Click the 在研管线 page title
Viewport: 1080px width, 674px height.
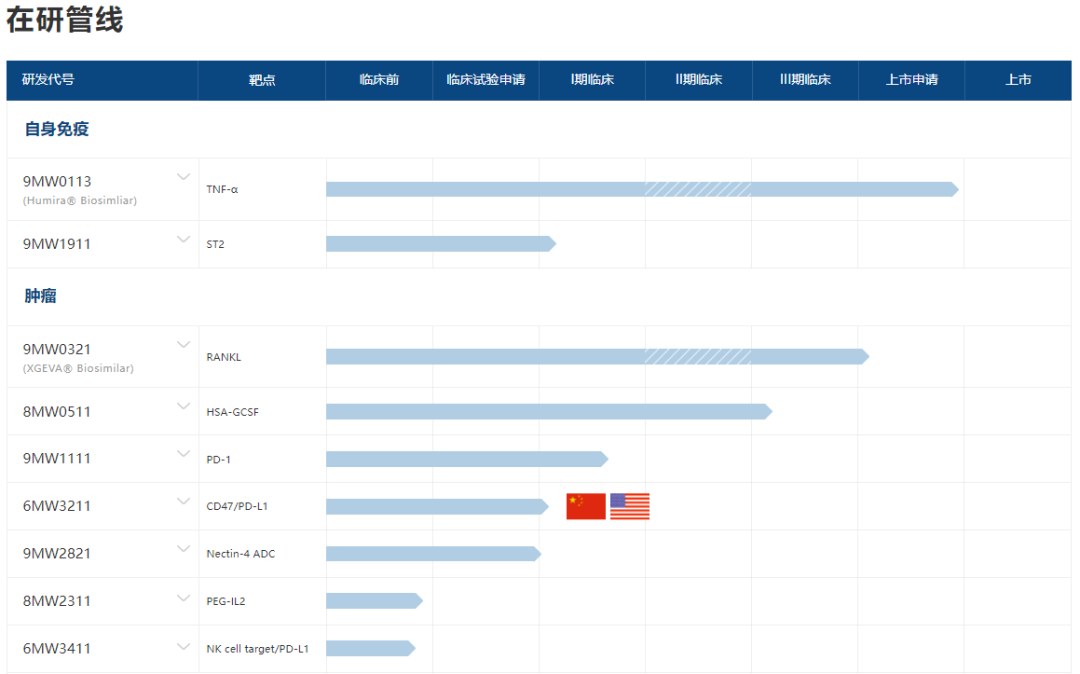[64, 19]
